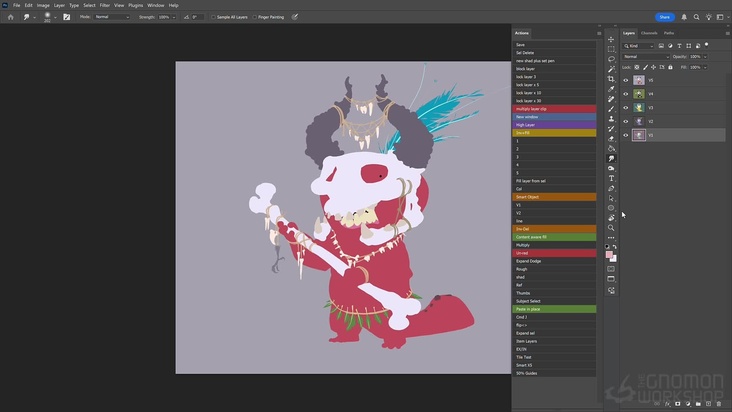The image size is (732, 412).
Task: Select the Brush tool
Action: (611, 109)
